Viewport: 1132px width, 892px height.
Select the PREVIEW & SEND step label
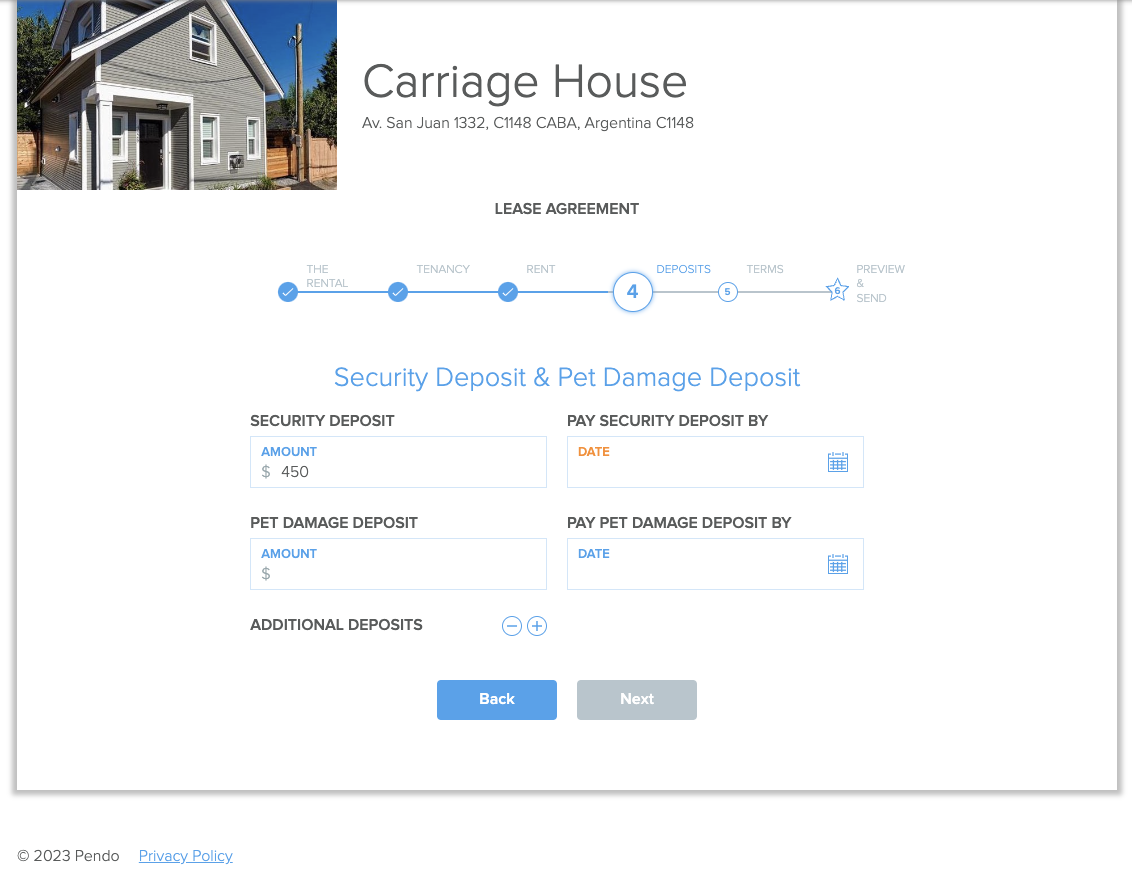880,284
